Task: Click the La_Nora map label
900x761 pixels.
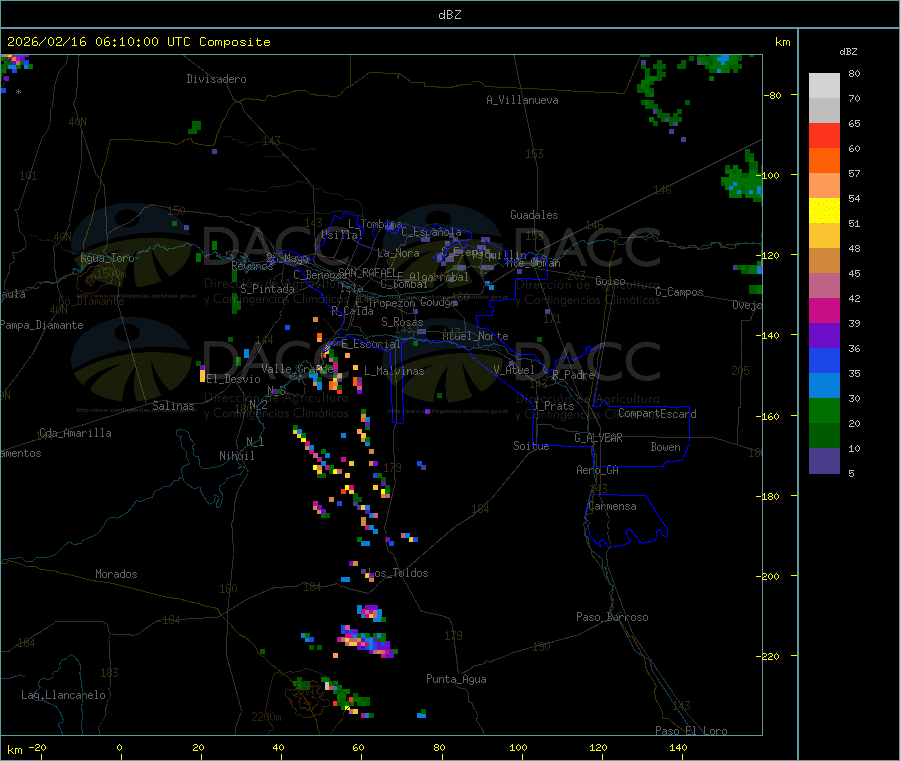Action: click(x=398, y=253)
